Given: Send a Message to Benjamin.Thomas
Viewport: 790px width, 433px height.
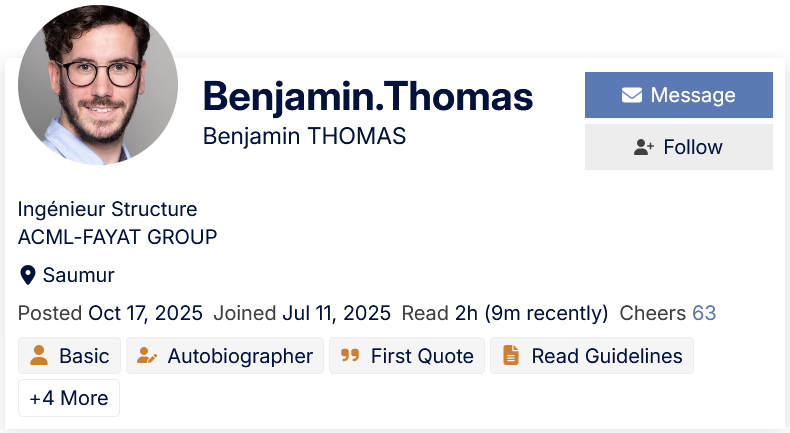Looking at the screenshot, I should tap(679, 95).
